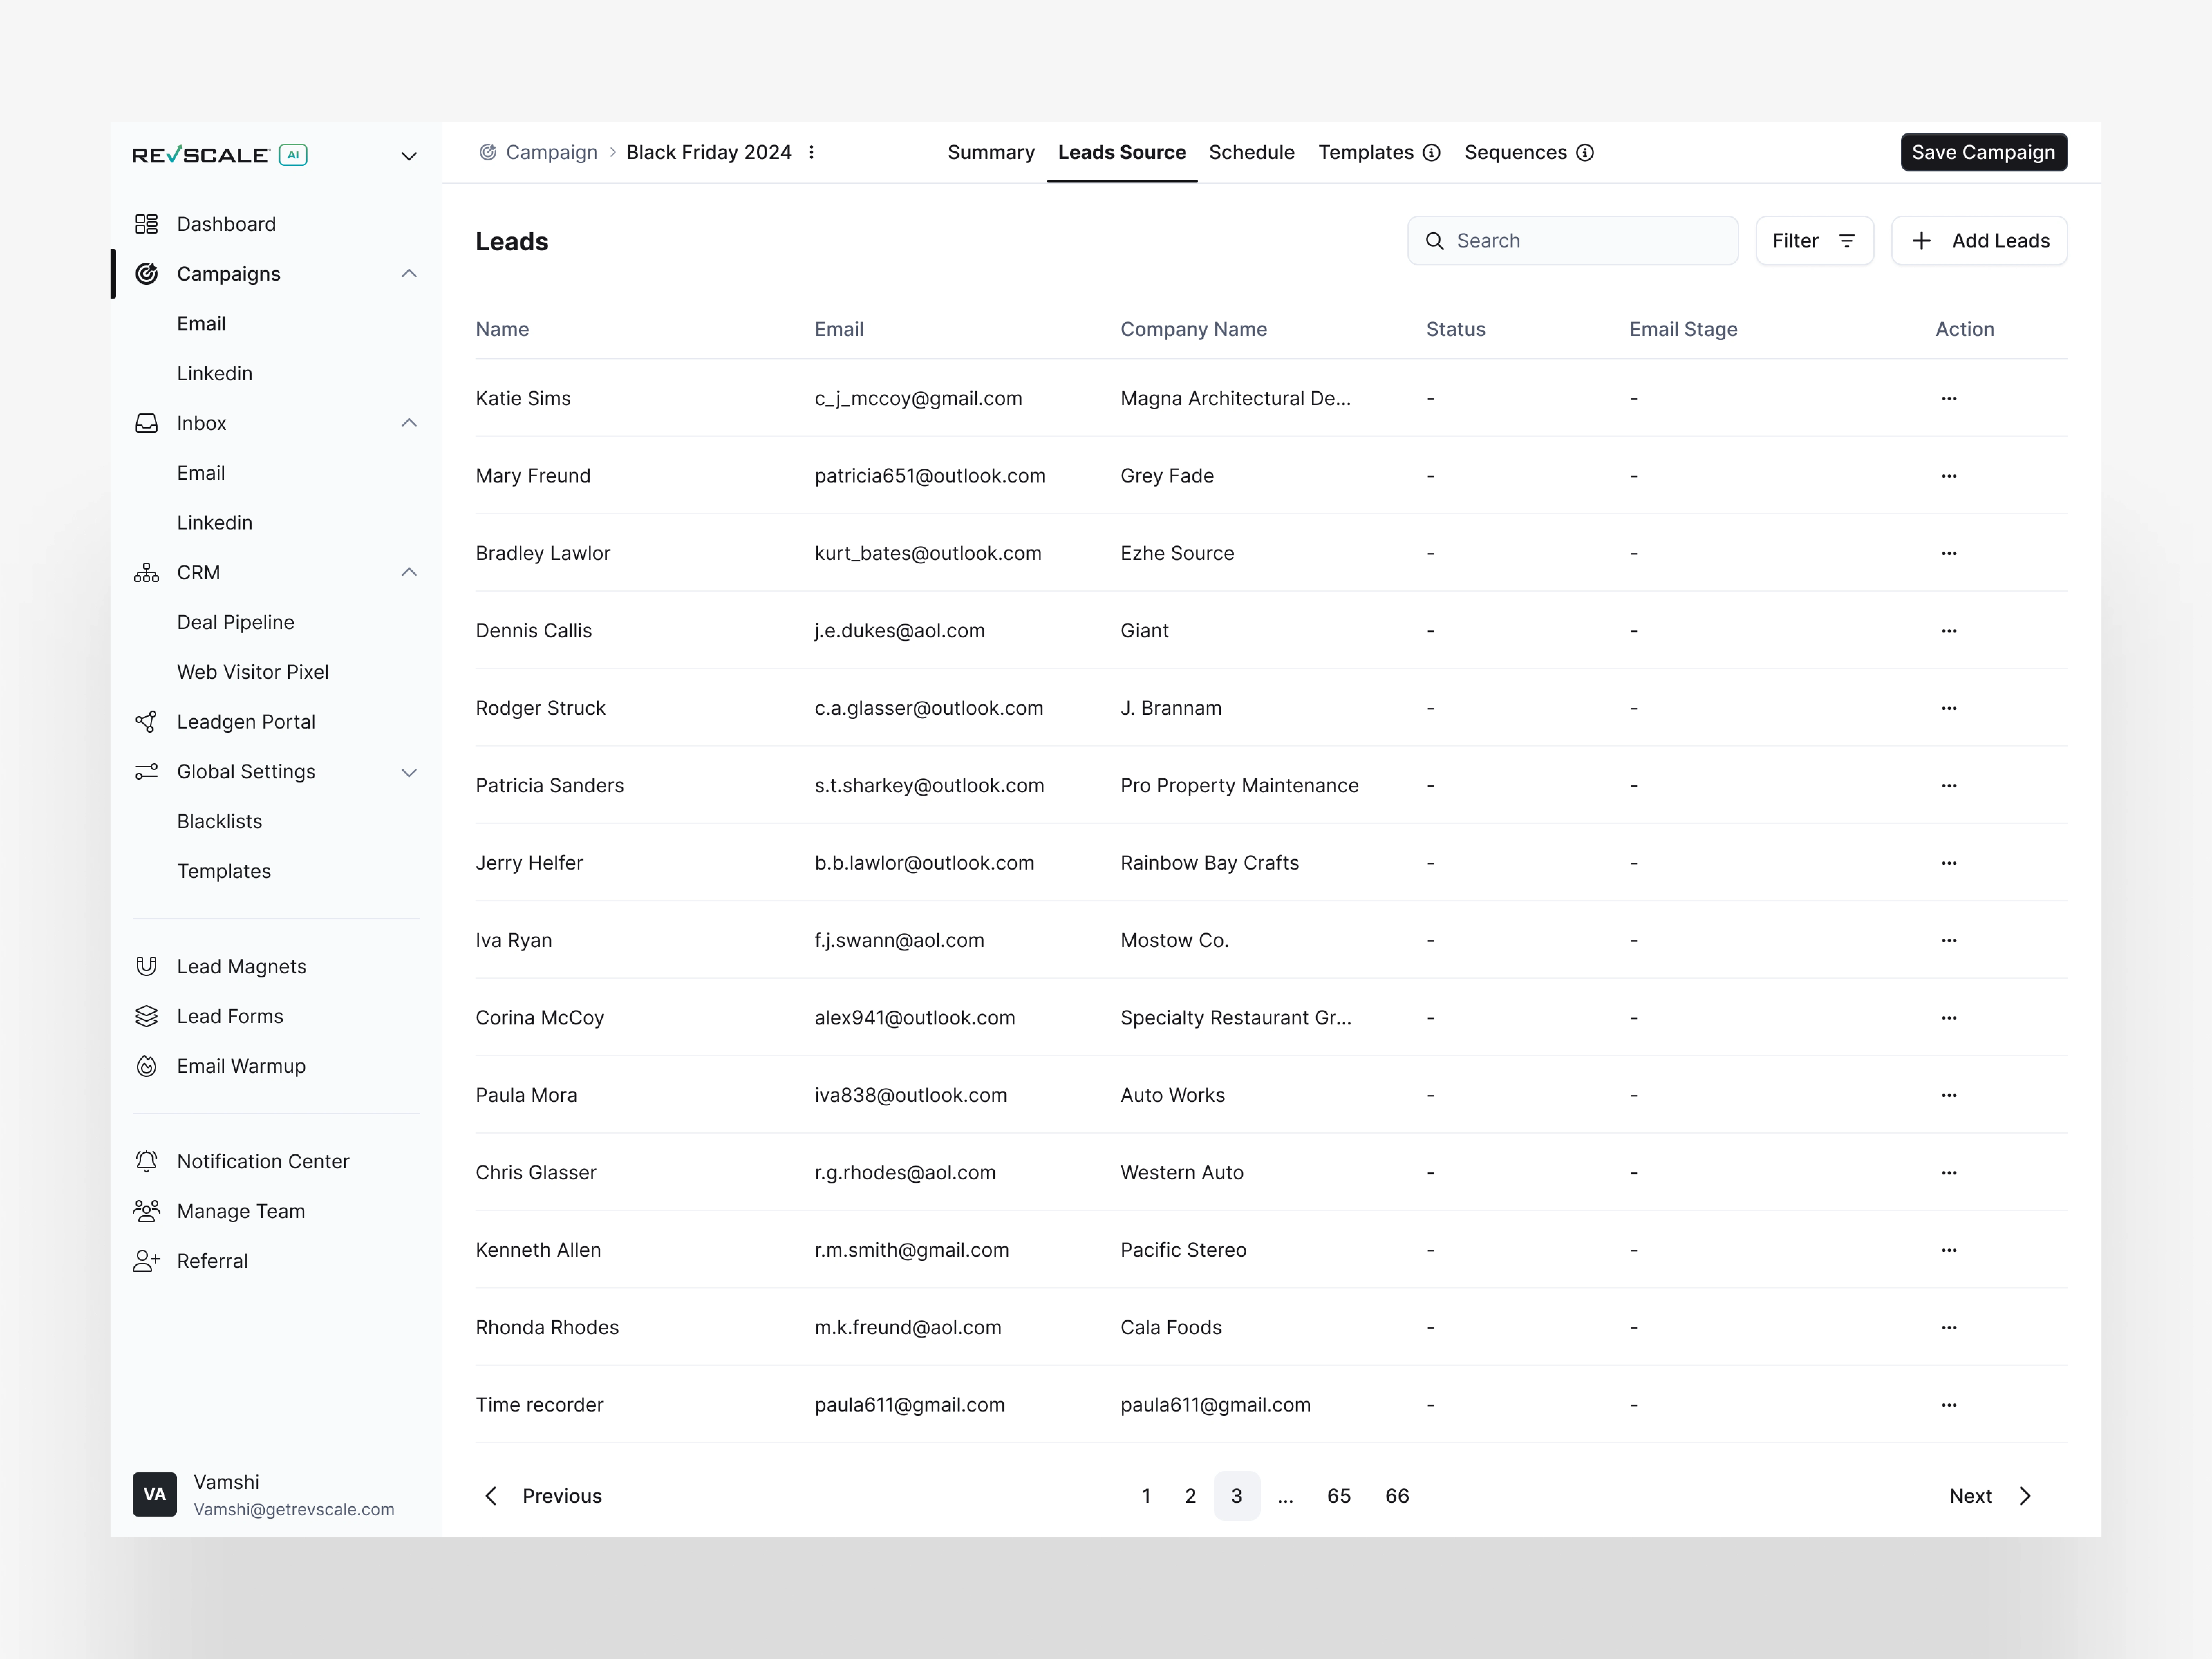2212x1659 pixels.
Task: Collapse the Inbox section chevron
Action: pyautogui.click(x=409, y=423)
